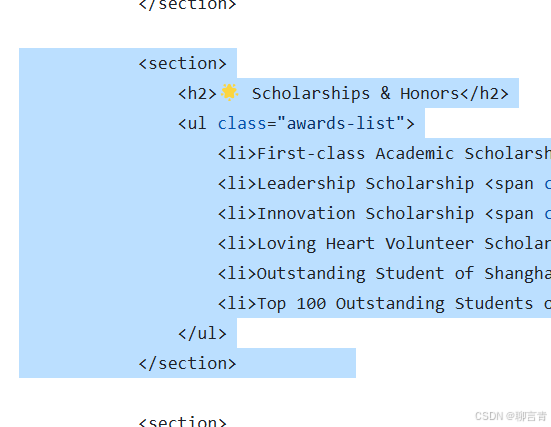Click the CSDN watermark text

tap(511, 416)
